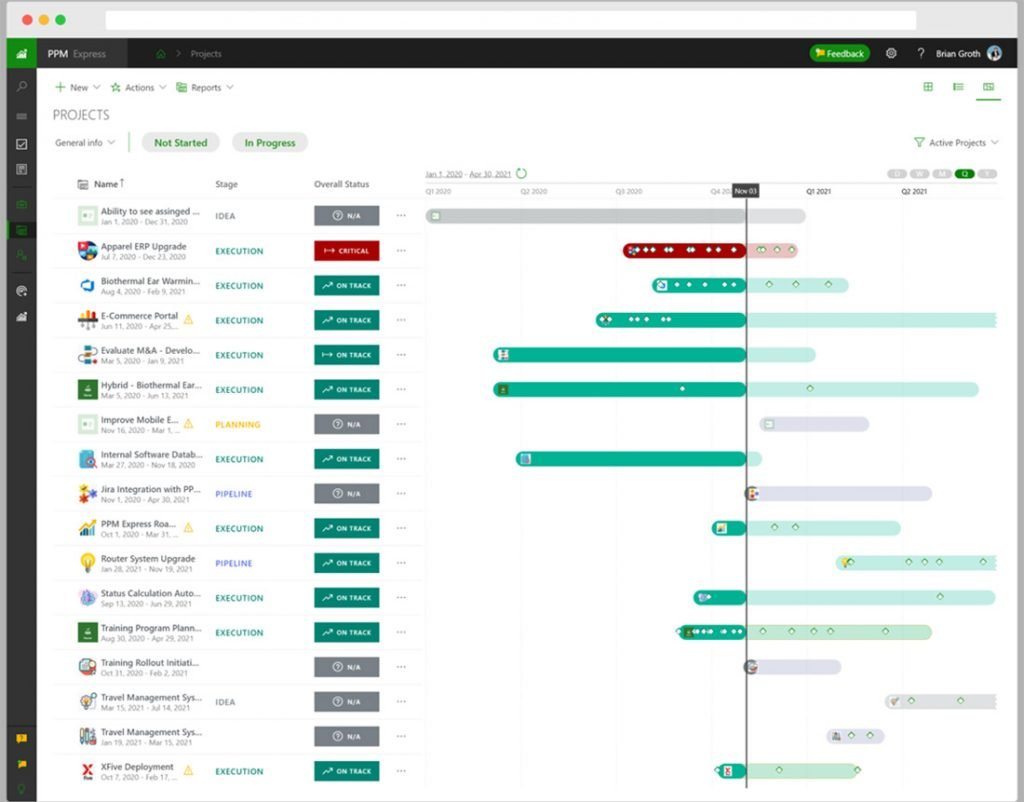Click the Nov 03 today marker

(745, 191)
